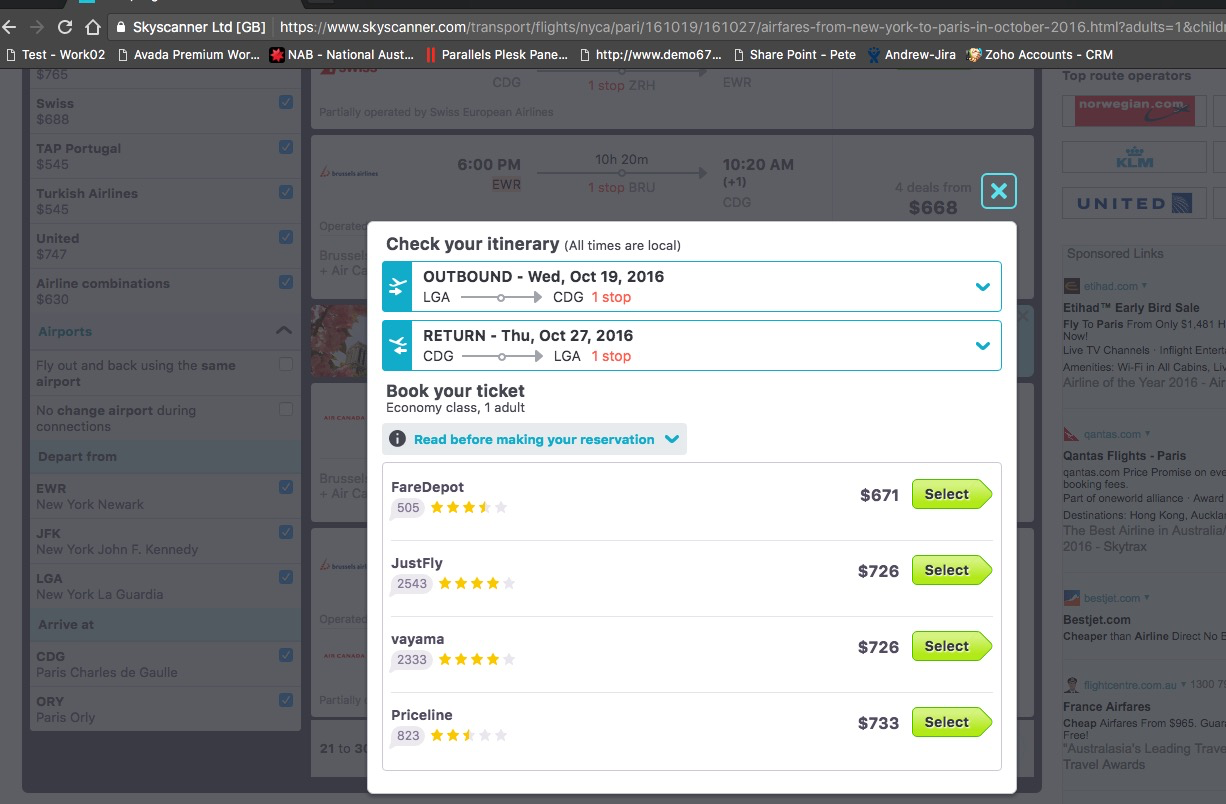Uncheck JFK New York John F. Kennedy

(x=286, y=532)
